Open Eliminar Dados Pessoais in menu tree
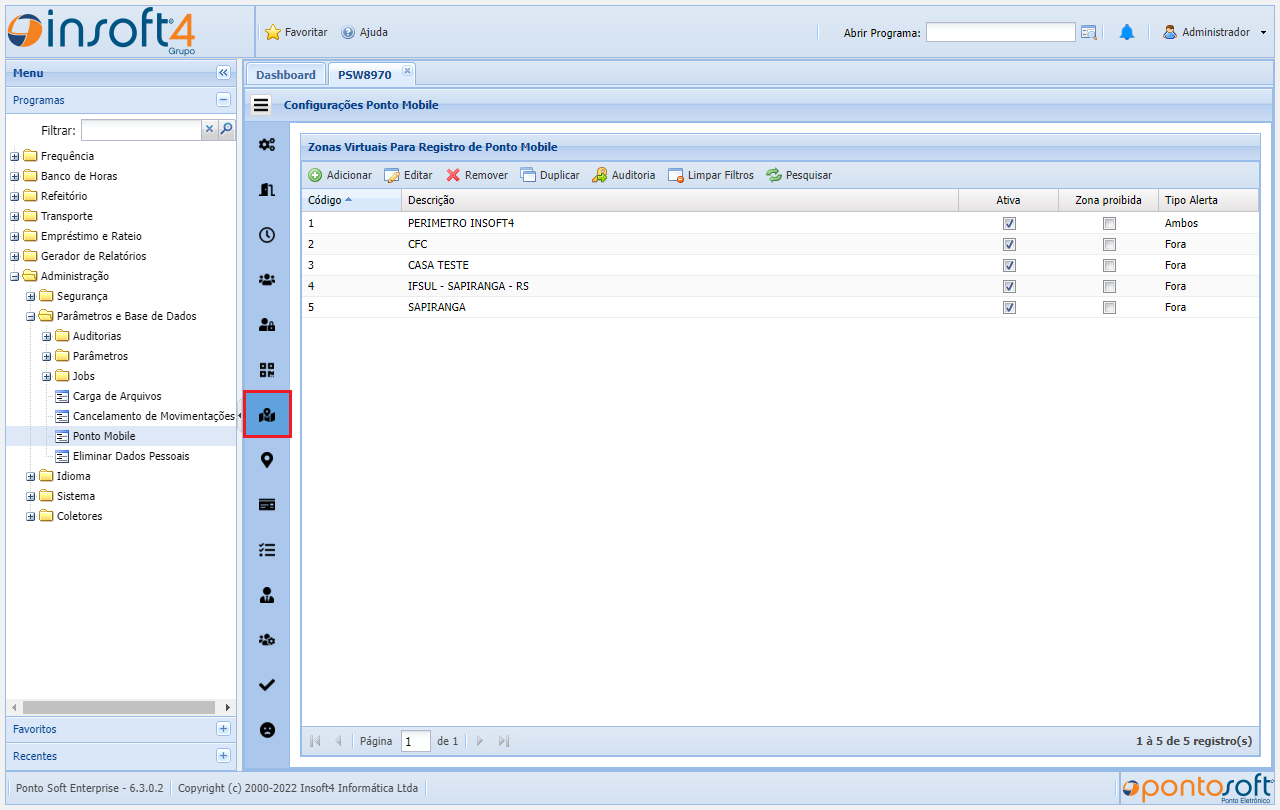This screenshot has width=1280, height=810. [131, 456]
